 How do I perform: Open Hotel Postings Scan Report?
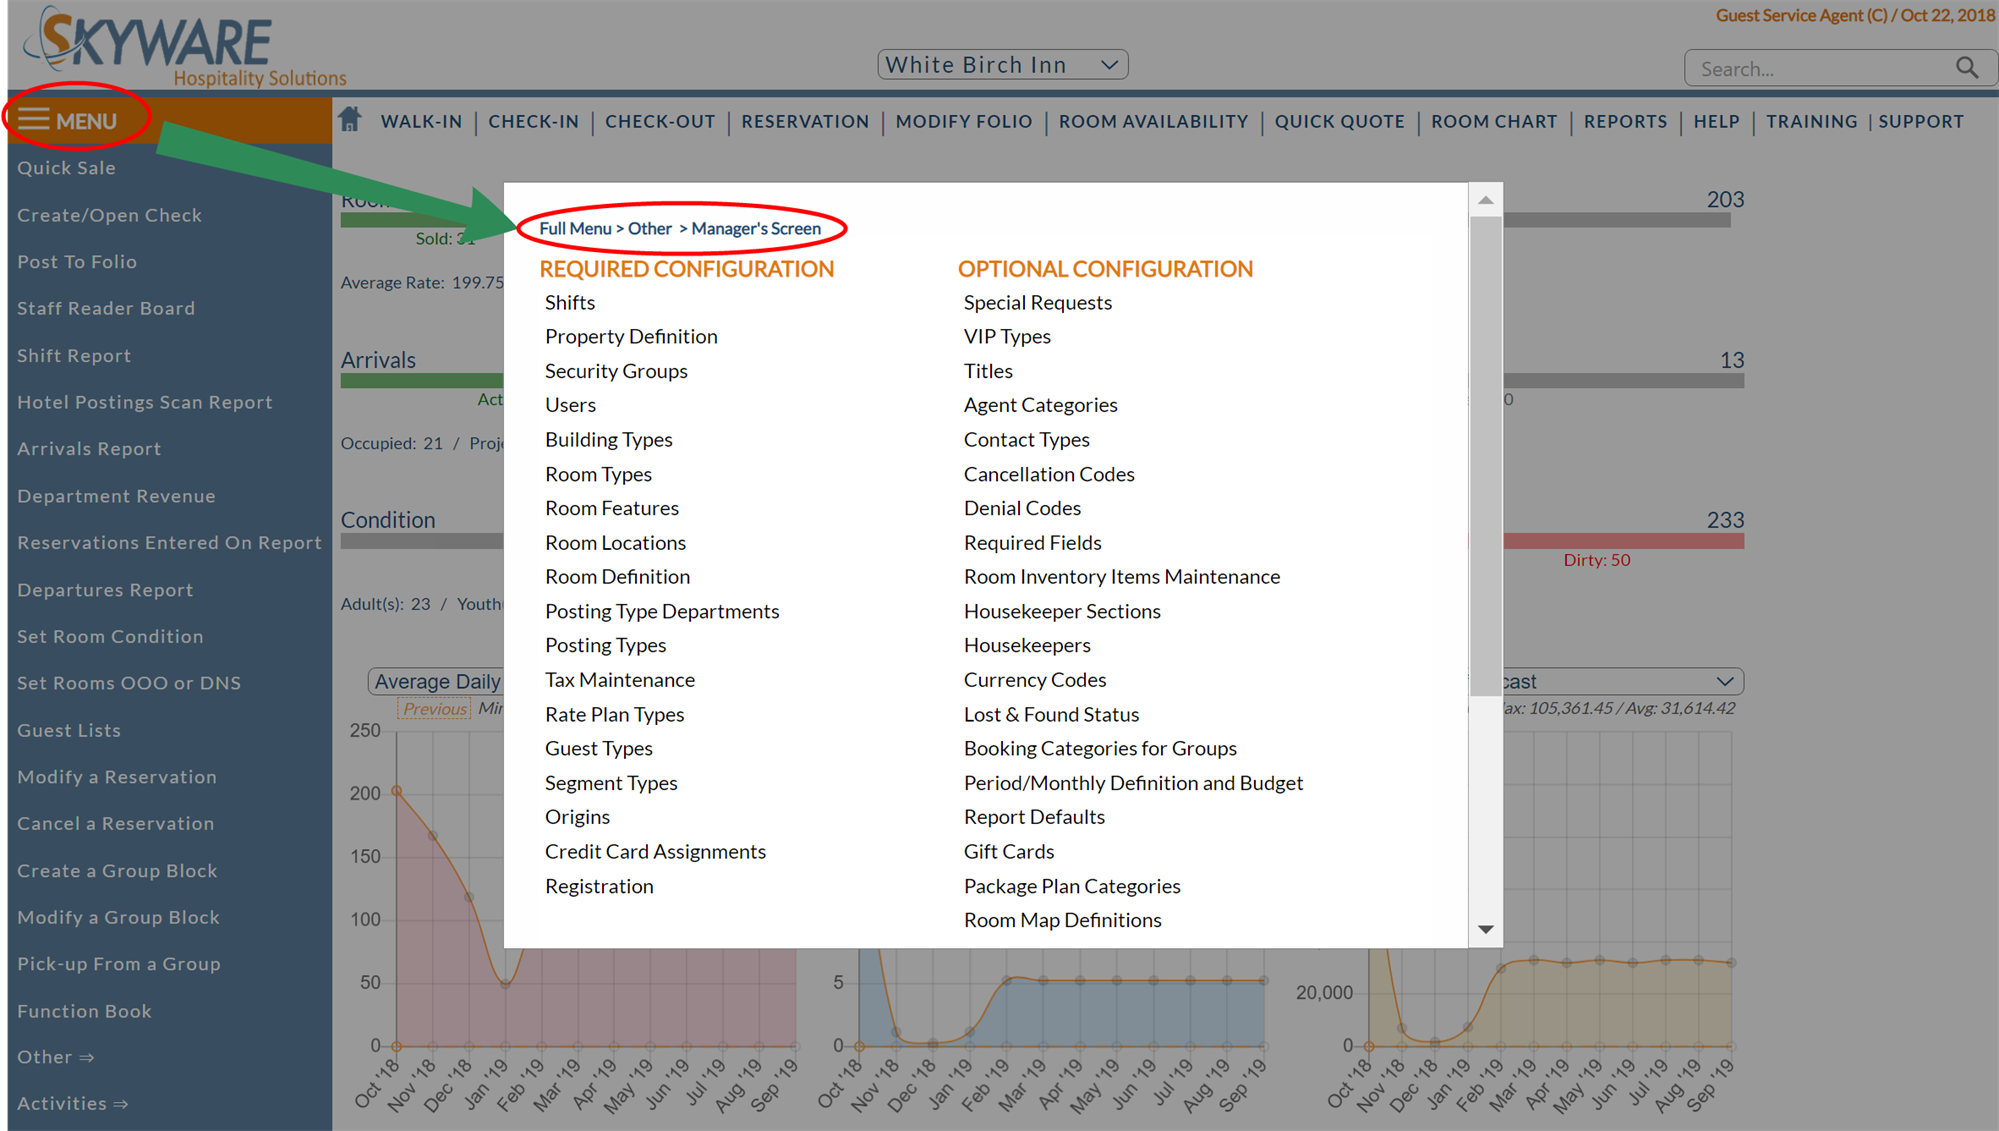pos(145,402)
